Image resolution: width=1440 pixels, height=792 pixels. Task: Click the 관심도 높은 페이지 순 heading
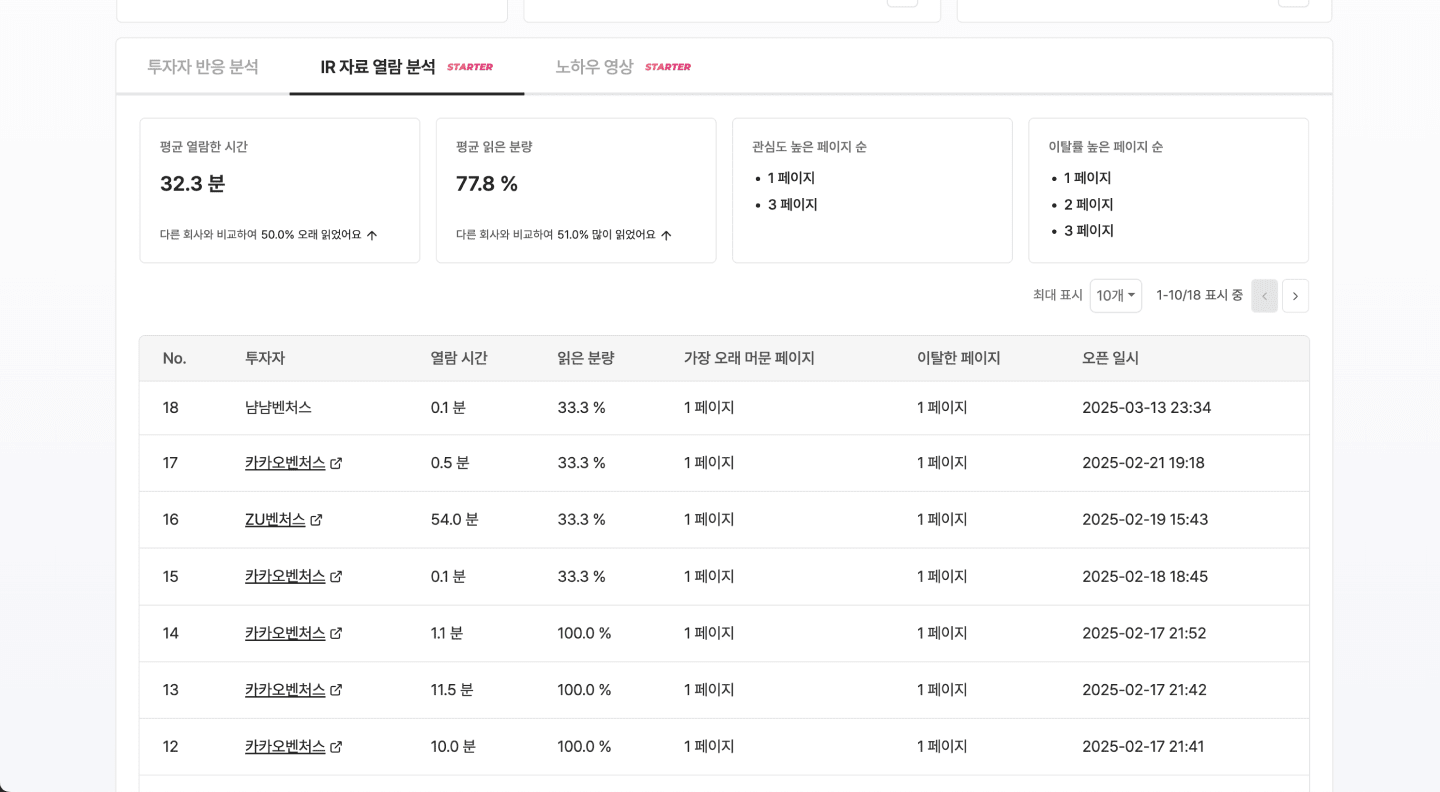click(809, 147)
